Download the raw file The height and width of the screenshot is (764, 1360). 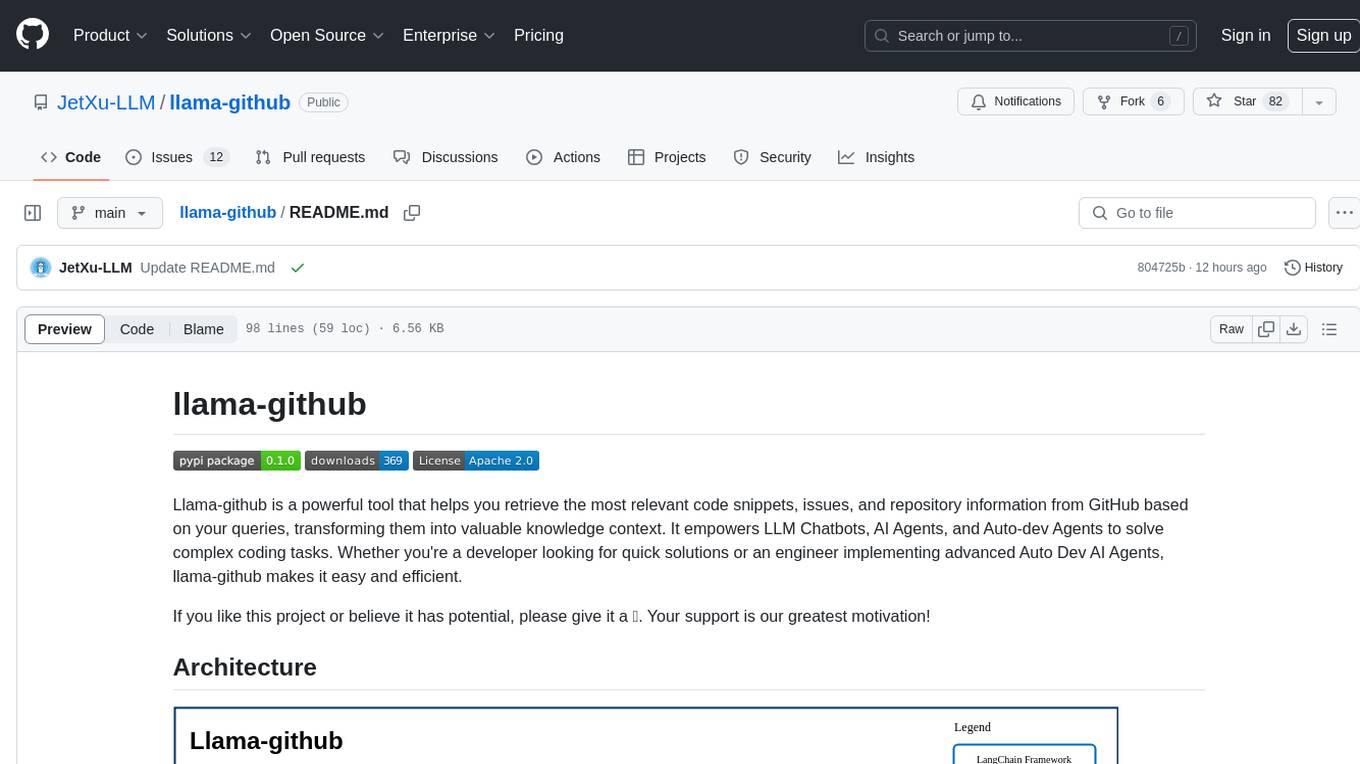coord(1293,329)
